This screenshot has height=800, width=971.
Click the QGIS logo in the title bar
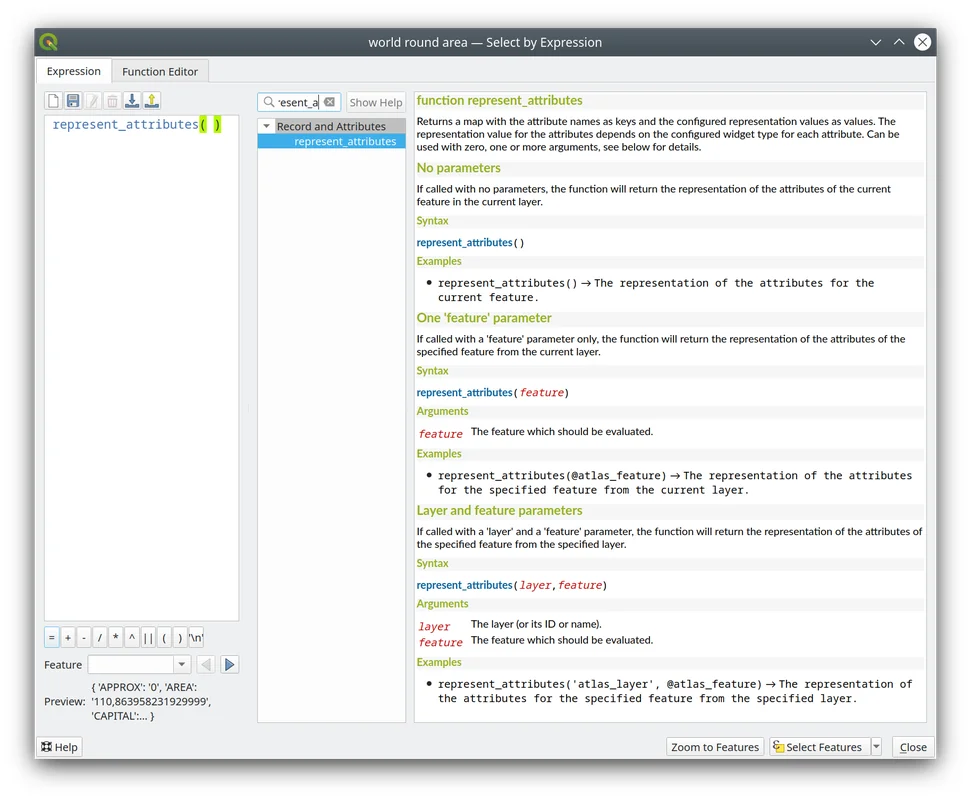48,42
